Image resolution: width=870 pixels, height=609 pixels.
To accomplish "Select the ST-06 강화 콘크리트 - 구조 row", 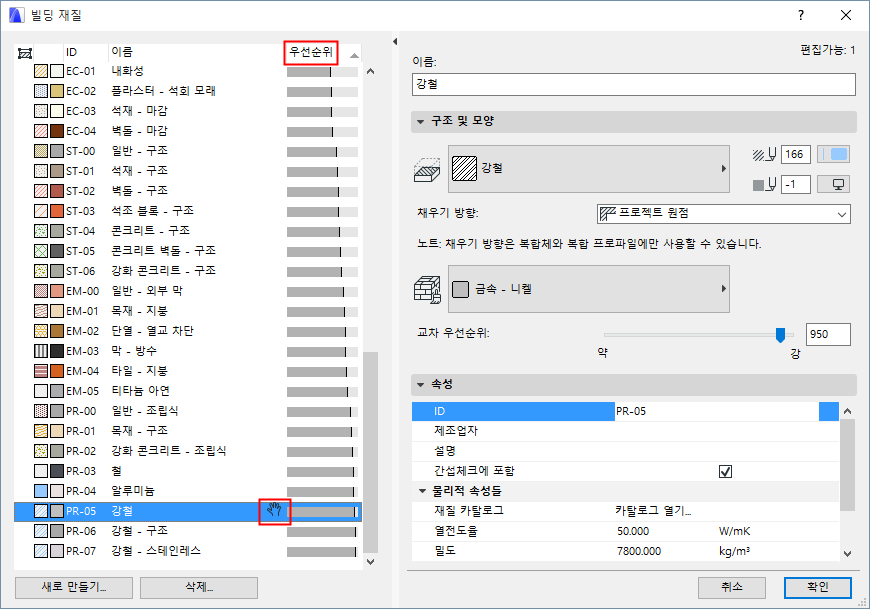I will tap(188, 271).
